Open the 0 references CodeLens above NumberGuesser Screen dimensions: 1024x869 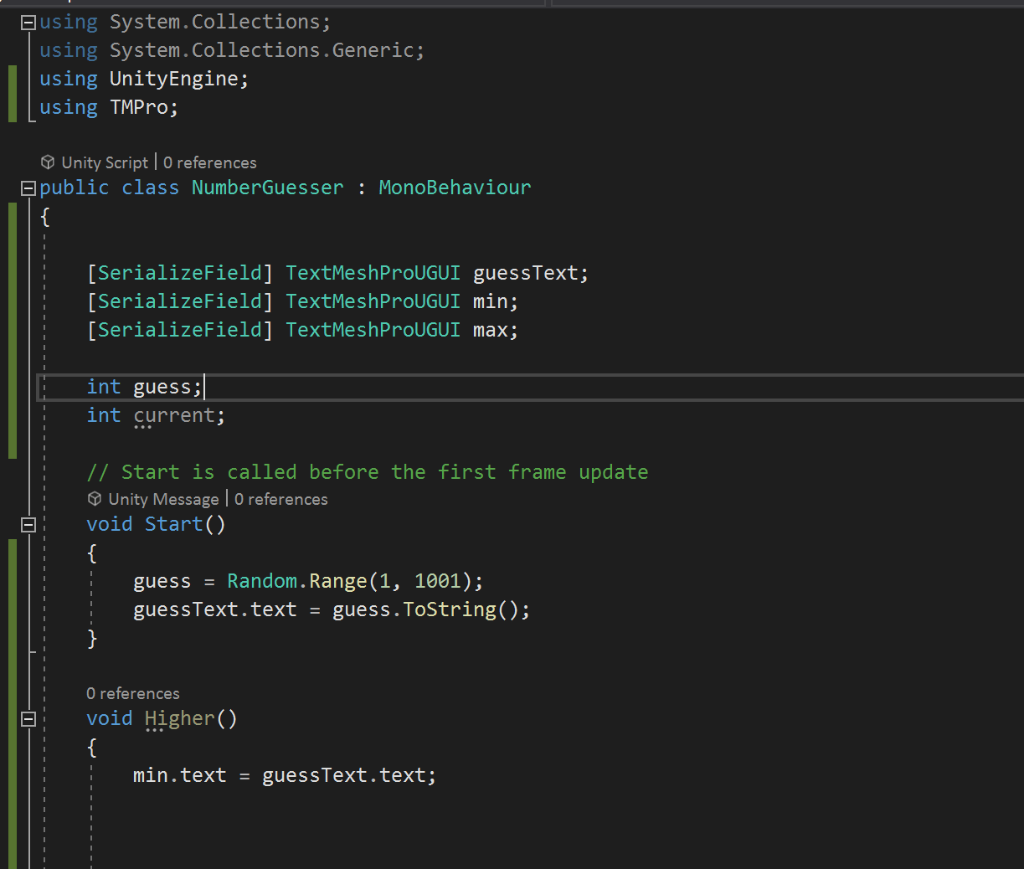(x=210, y=162)
